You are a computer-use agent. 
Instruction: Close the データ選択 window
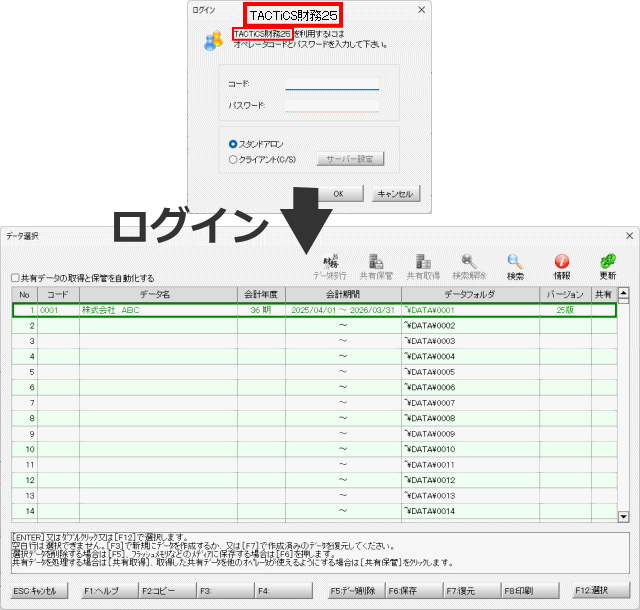[x=629, y=236]
